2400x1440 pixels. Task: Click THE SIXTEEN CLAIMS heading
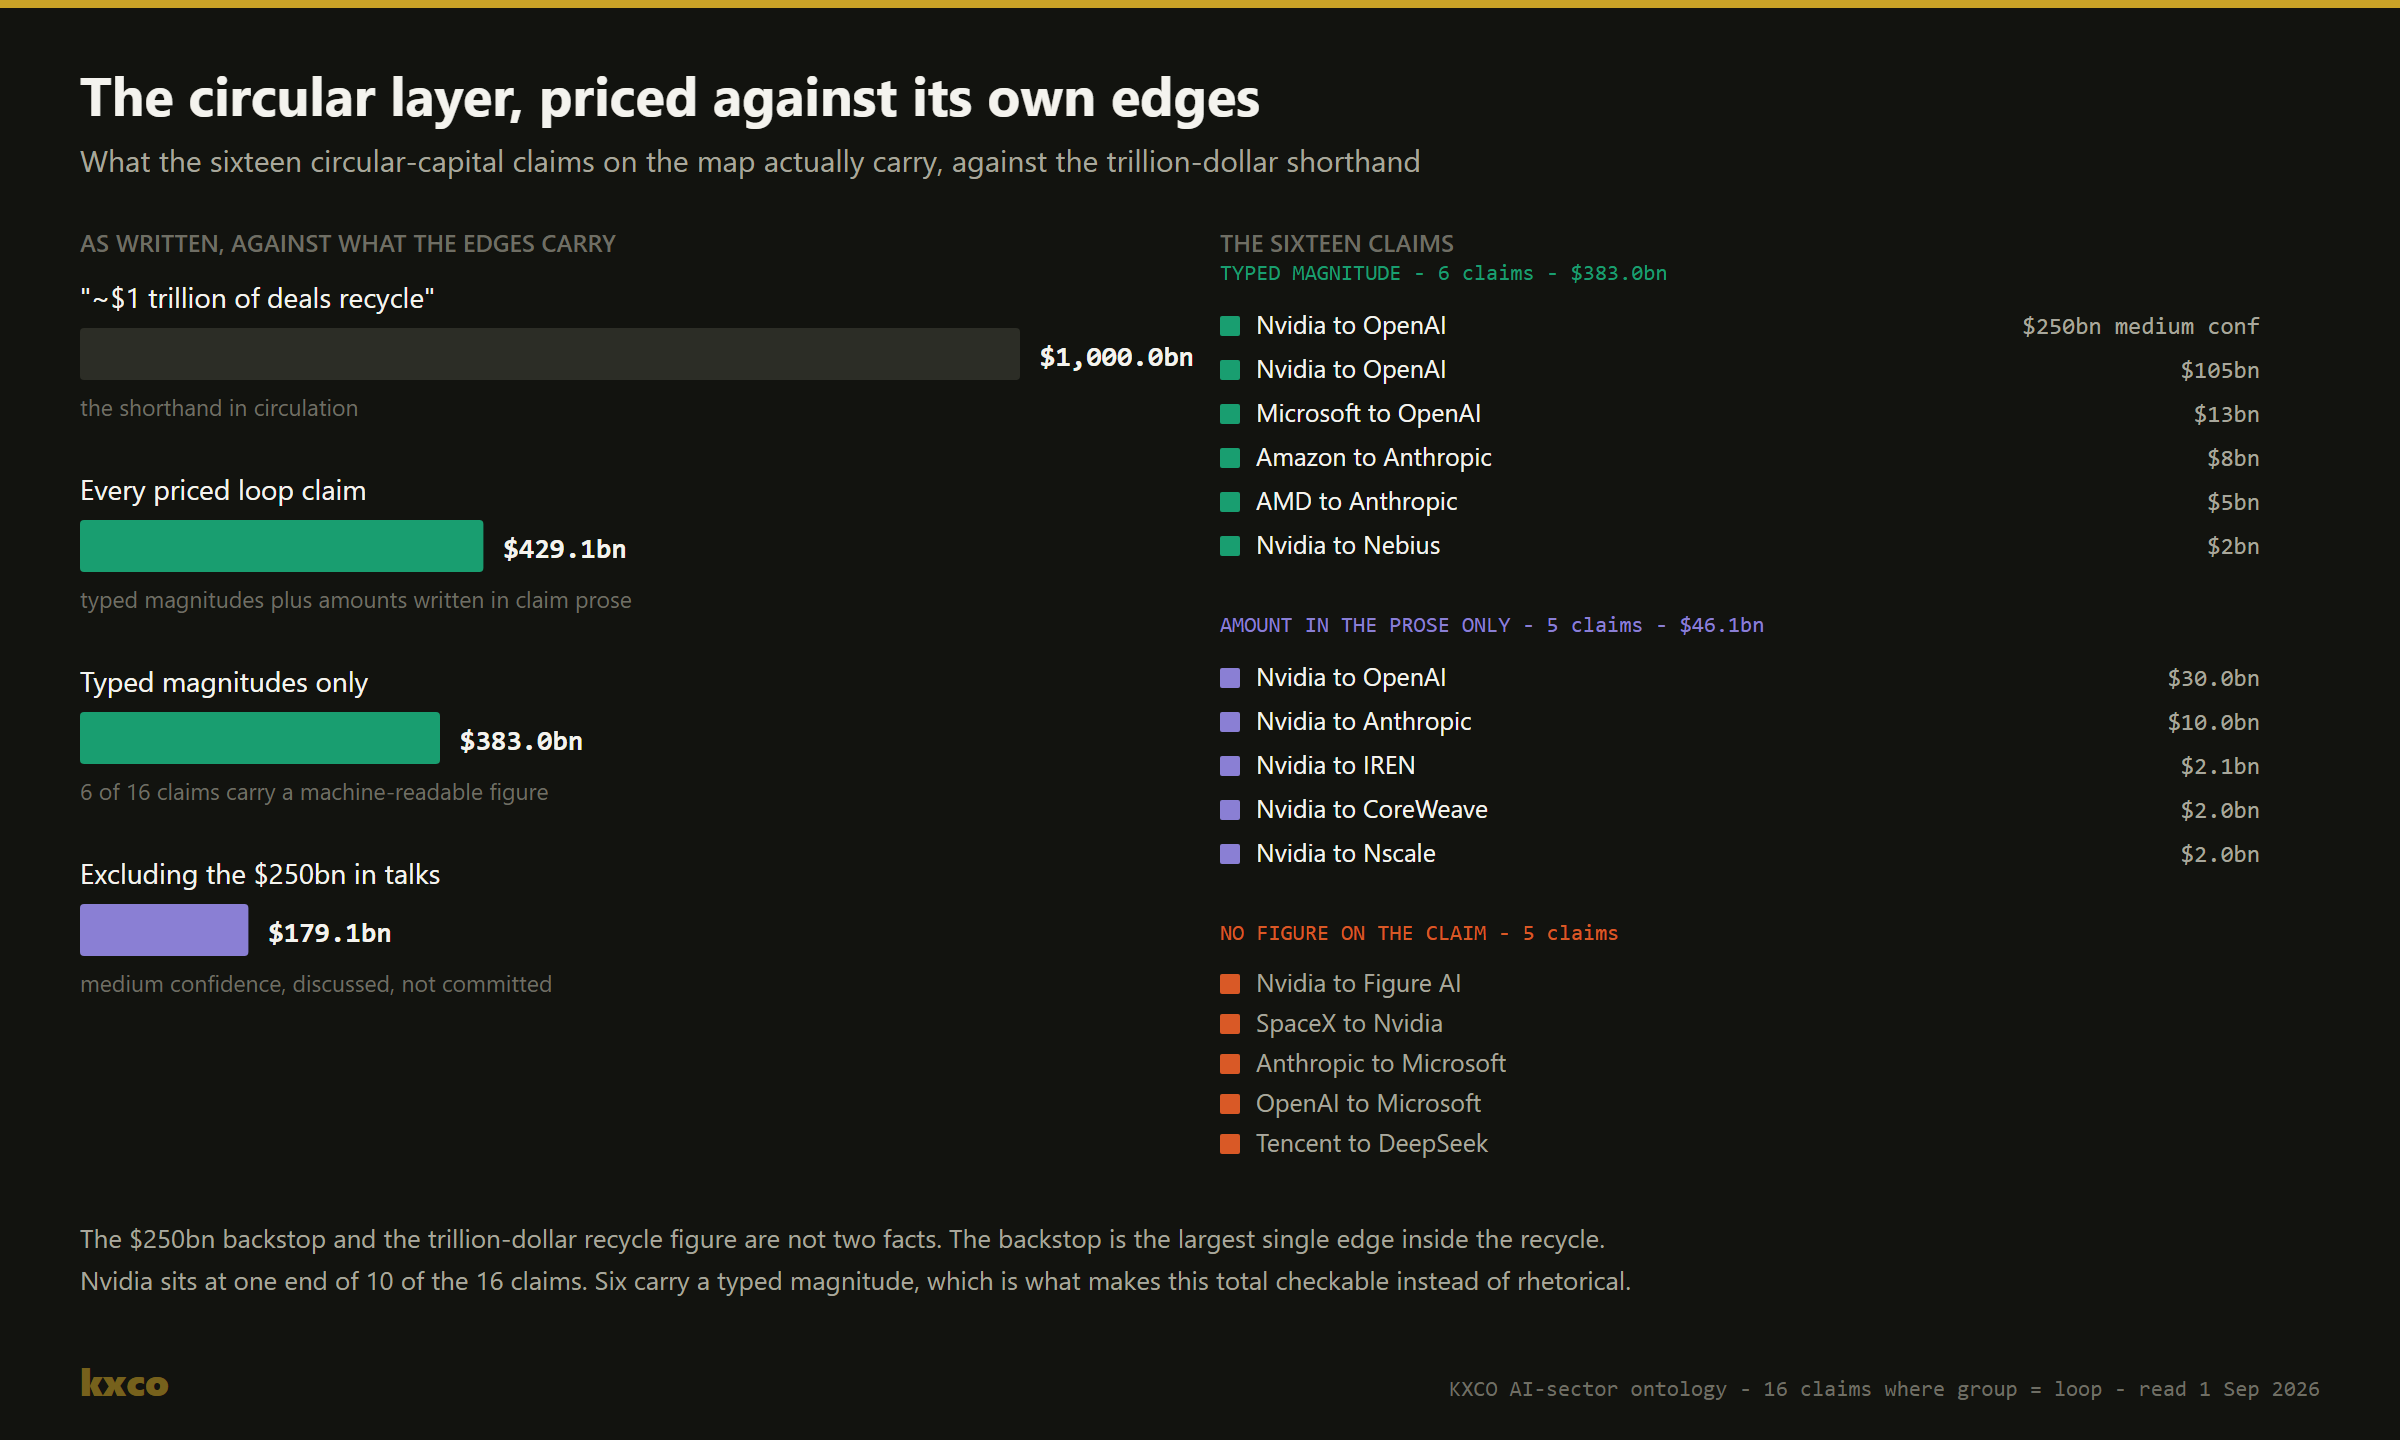(1336, 244)
